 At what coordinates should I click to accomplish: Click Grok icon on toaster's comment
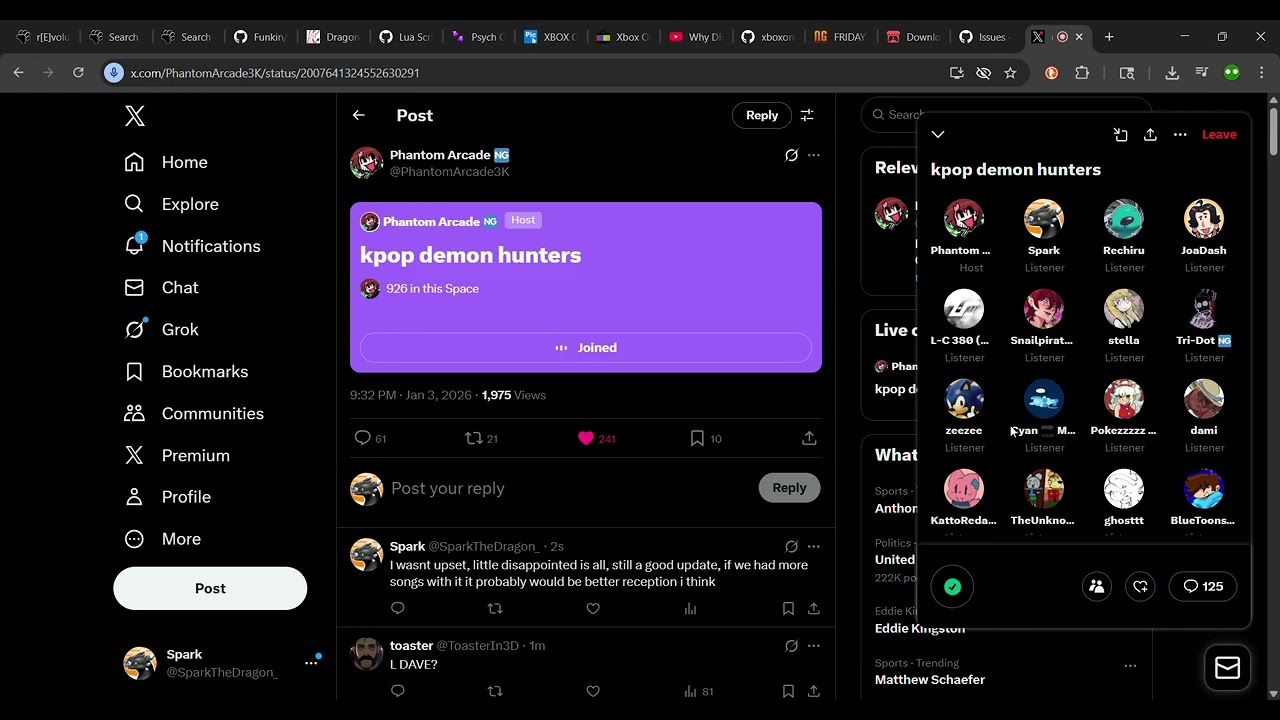click(791, 646)
